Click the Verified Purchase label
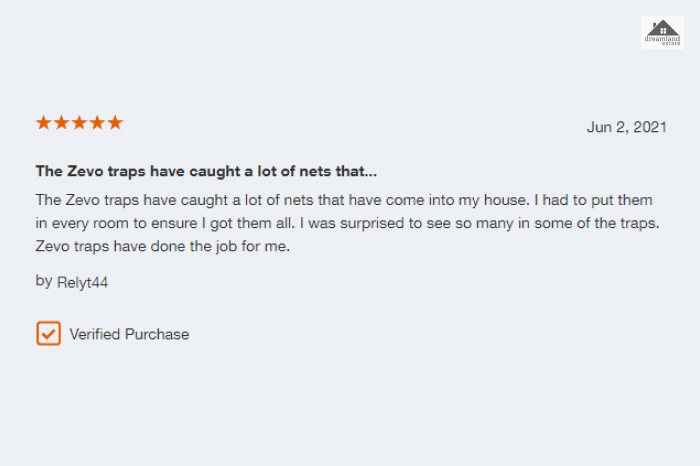 click(129, 334)
